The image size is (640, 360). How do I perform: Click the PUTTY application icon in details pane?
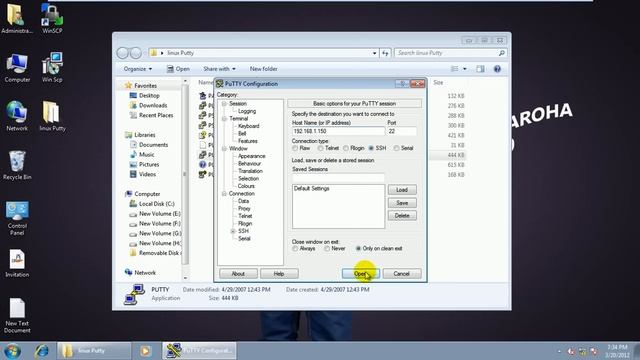point(134,294)
